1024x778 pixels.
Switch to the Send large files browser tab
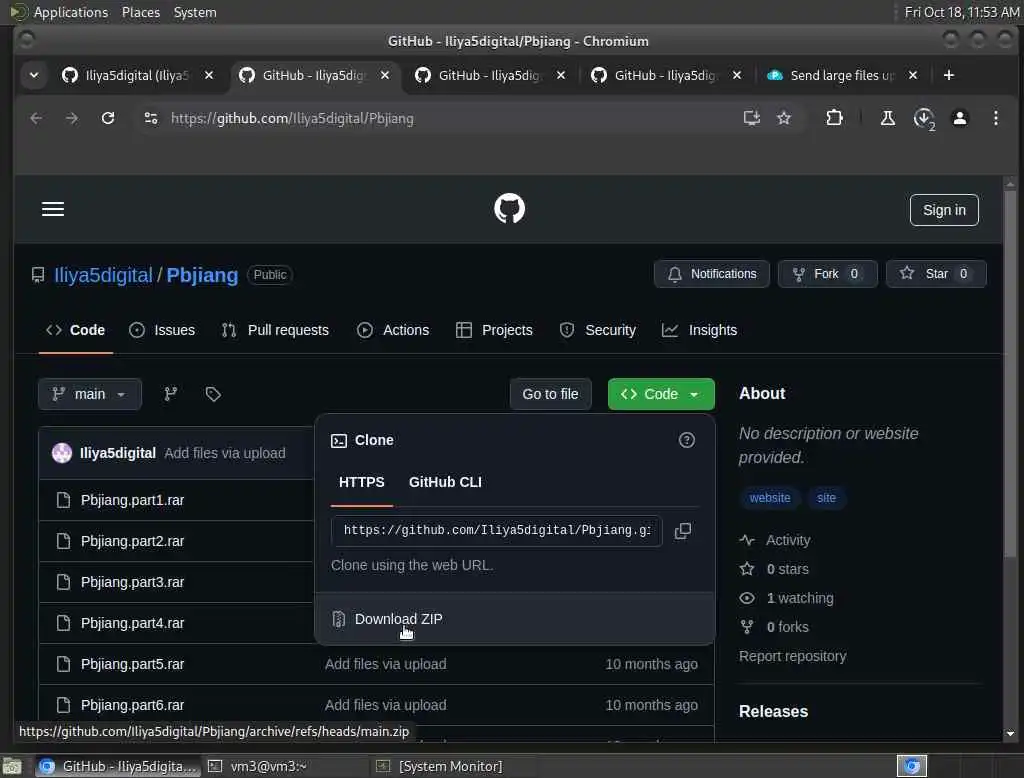[x=839, y=75]
